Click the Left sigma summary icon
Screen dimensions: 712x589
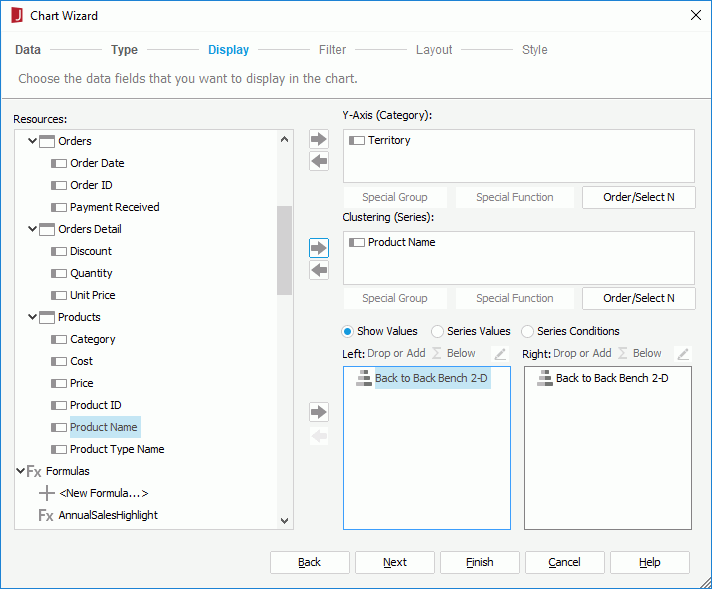coord(436,353)
